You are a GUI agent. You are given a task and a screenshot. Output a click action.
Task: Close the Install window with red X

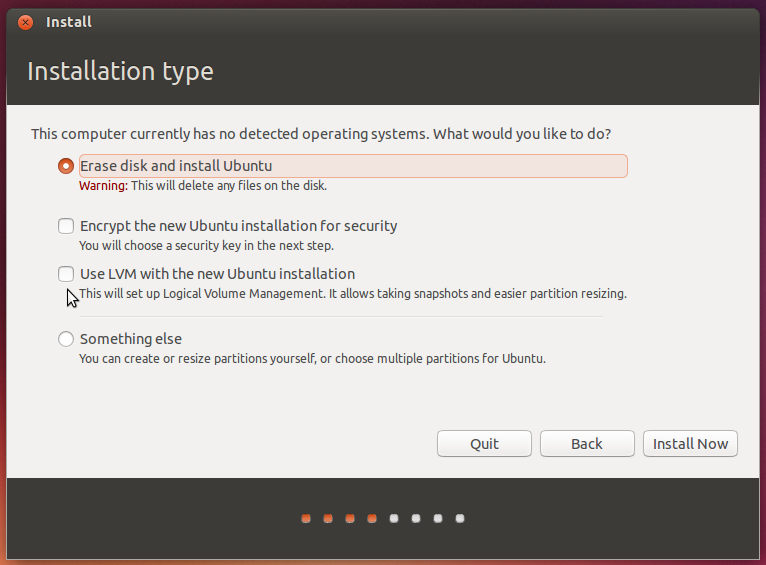[x=25, y=22]
